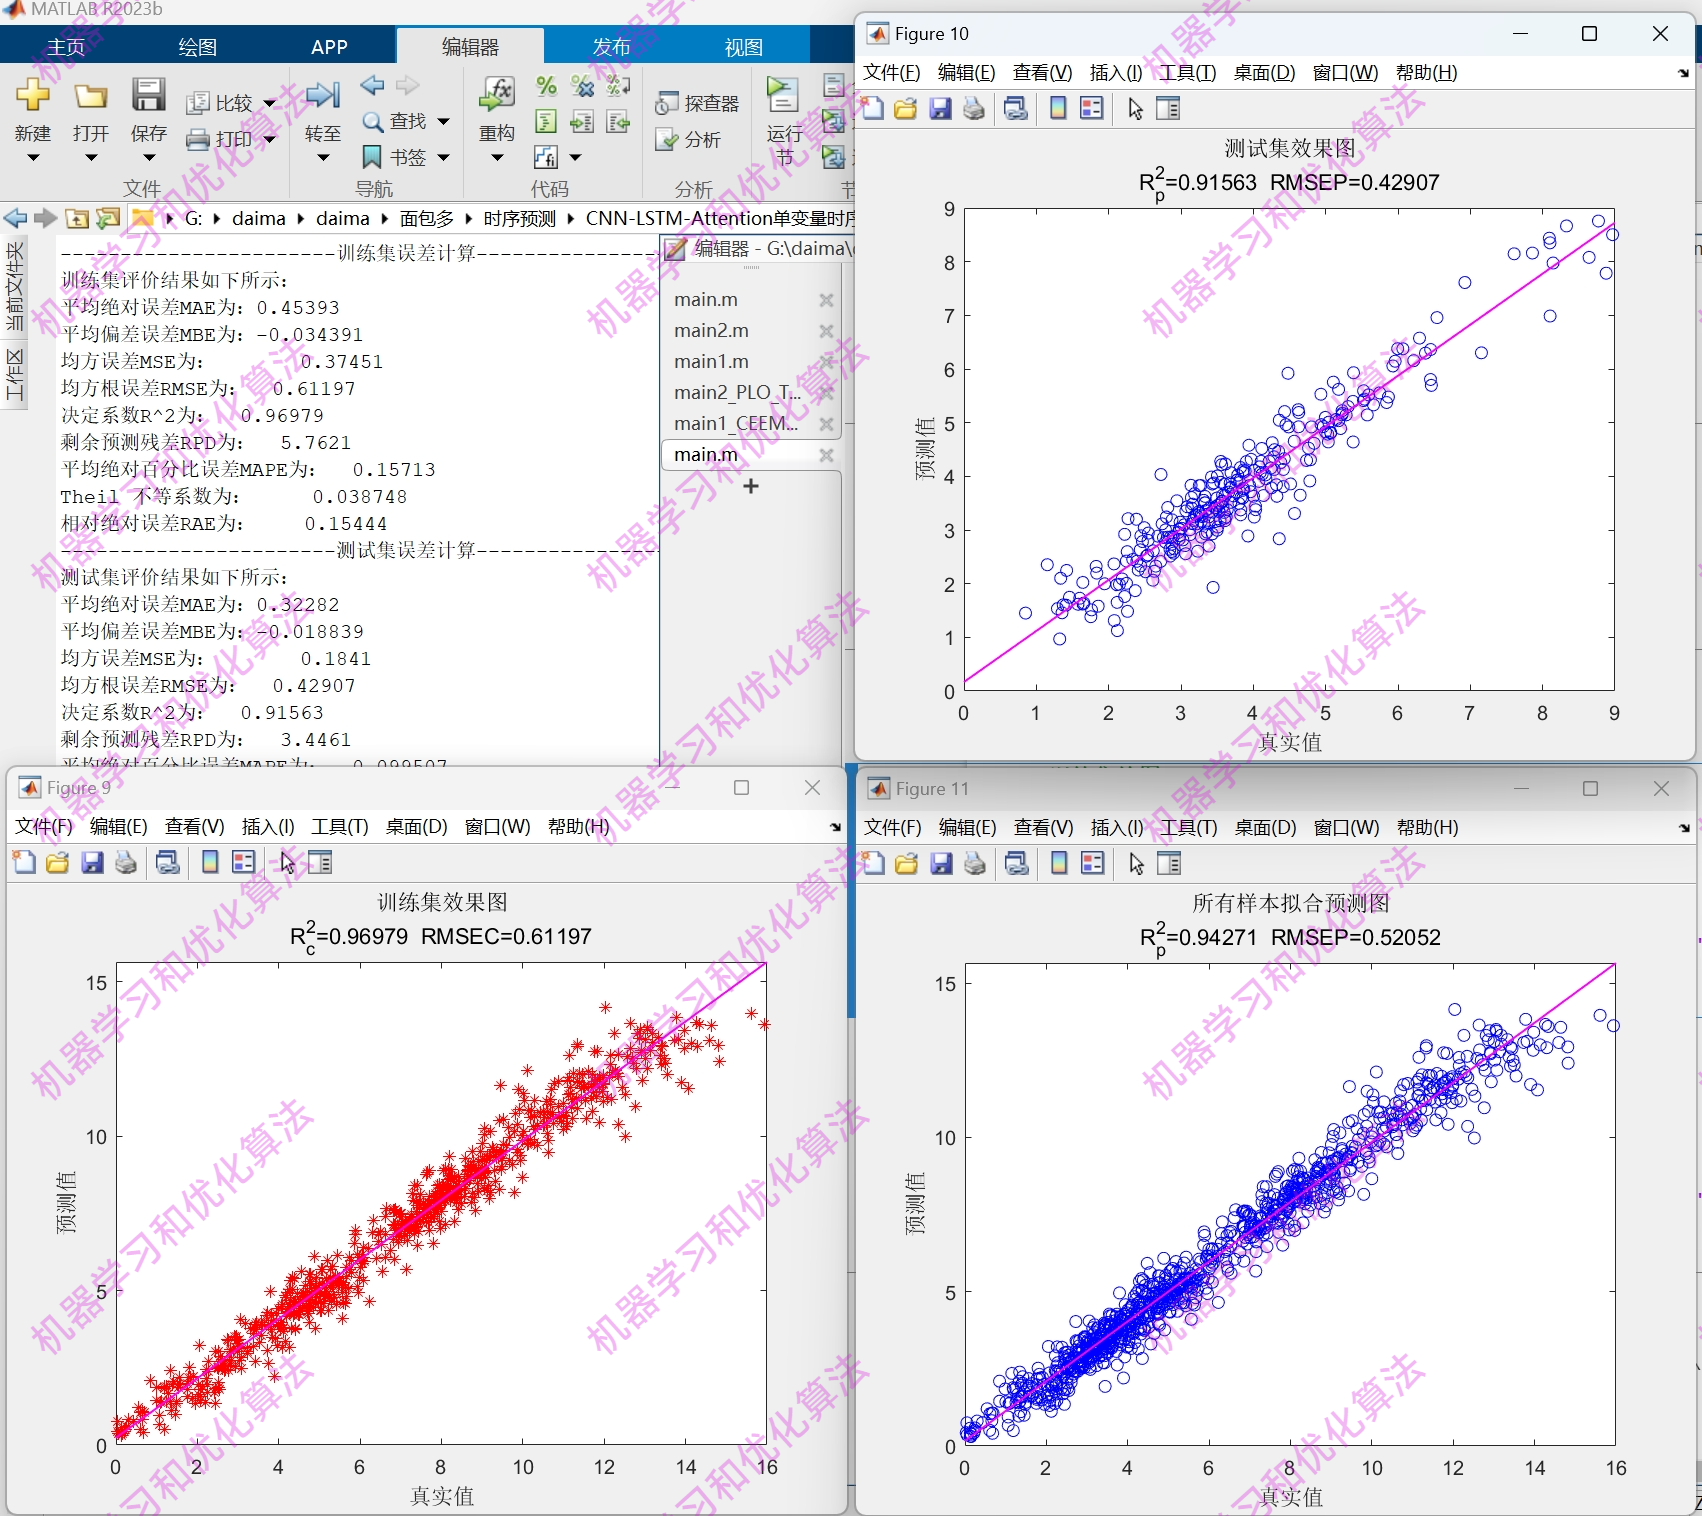Click the daima breadcrumb in the address bar

tap(259, 218)
